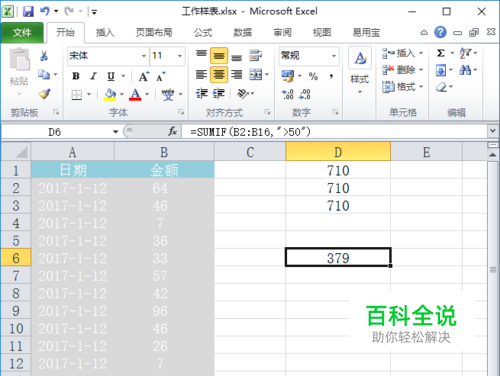Toggle Align Text Right

[236, 75]
